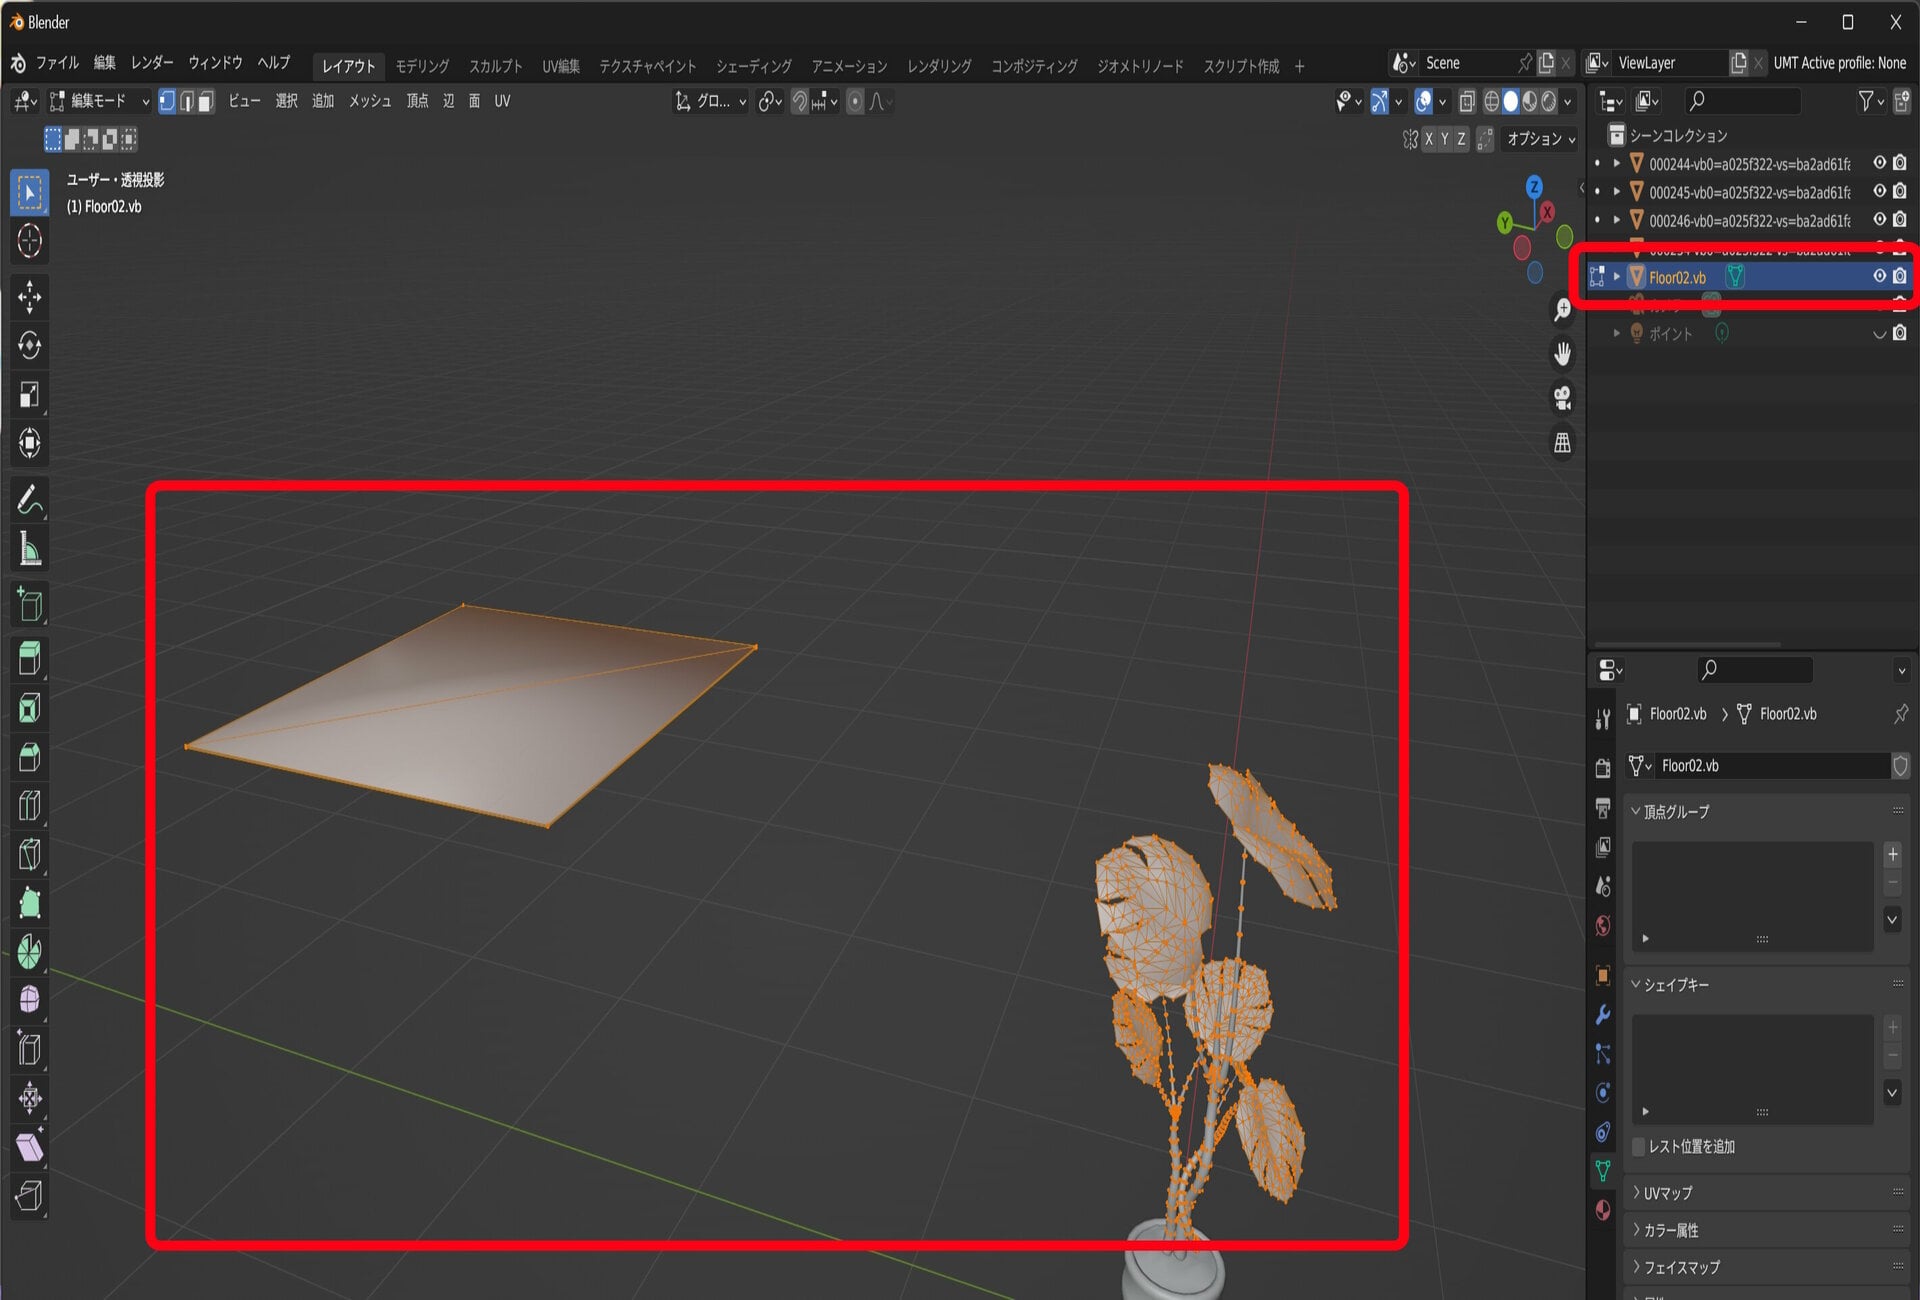Add a new workspace with the plus tab
Image resolution: width=1920 pixels, height=1300 pixels.
pyautogui.click(x=1300, y=66)
